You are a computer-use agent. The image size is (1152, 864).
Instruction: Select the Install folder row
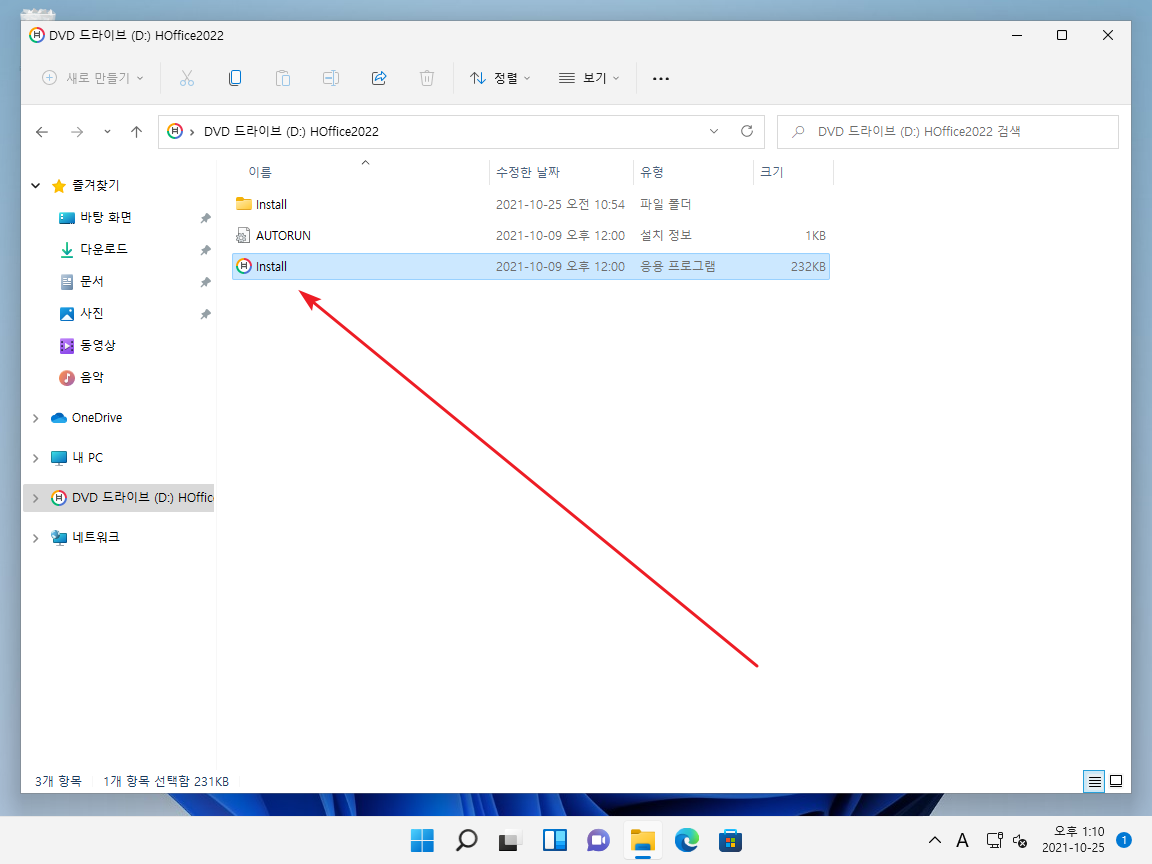[530, 204]
